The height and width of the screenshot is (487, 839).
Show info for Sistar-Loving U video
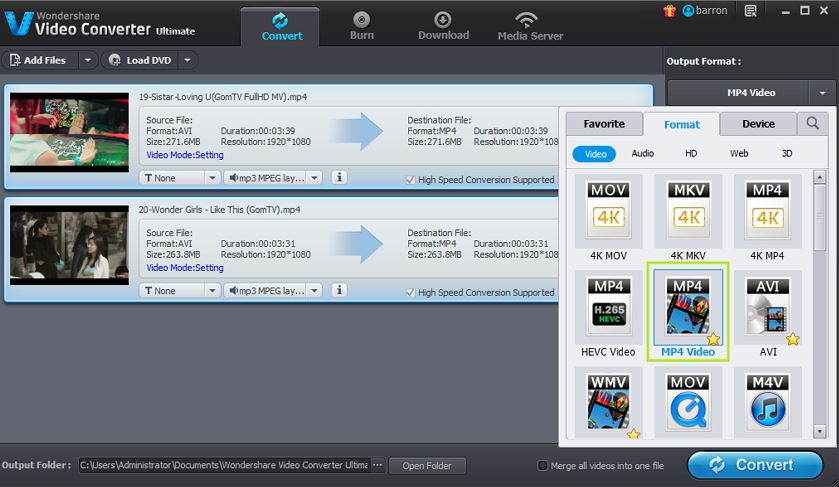click(339, 177)
